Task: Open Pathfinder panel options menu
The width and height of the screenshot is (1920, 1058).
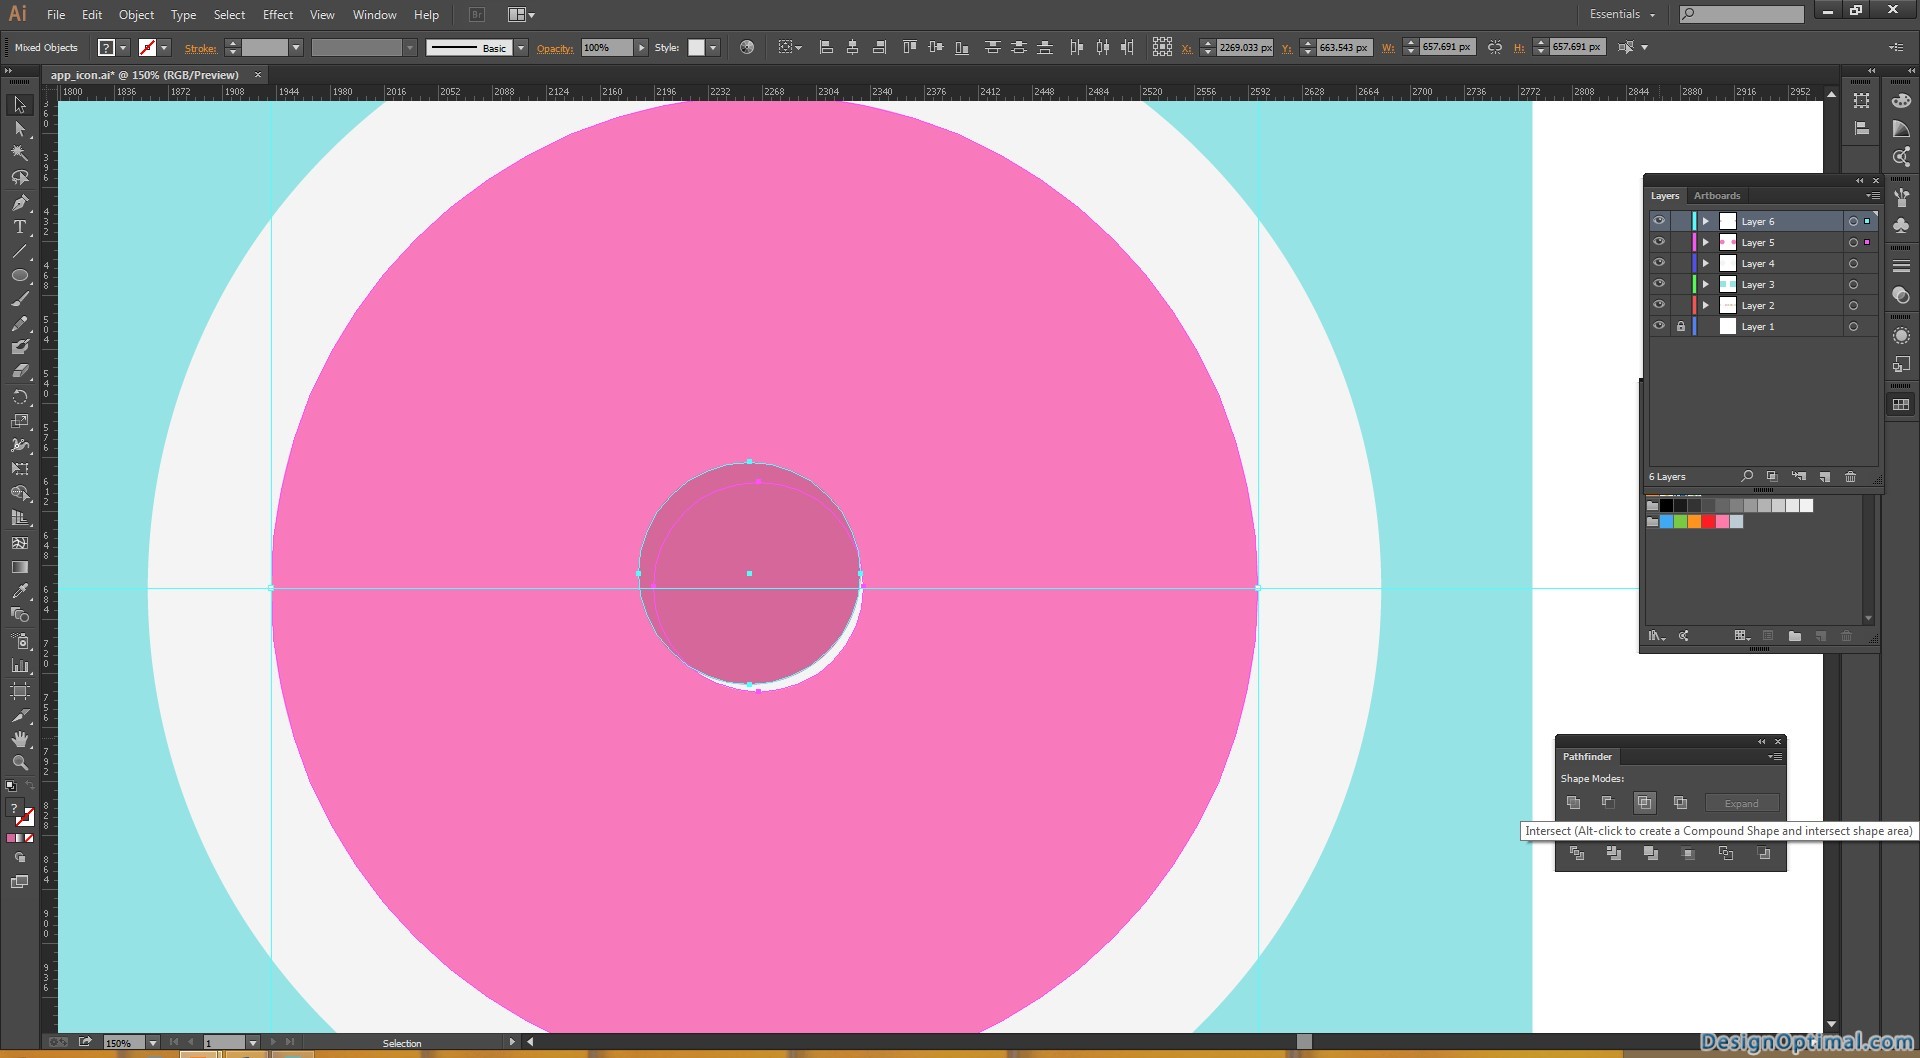Action: tap(1775, 757)
